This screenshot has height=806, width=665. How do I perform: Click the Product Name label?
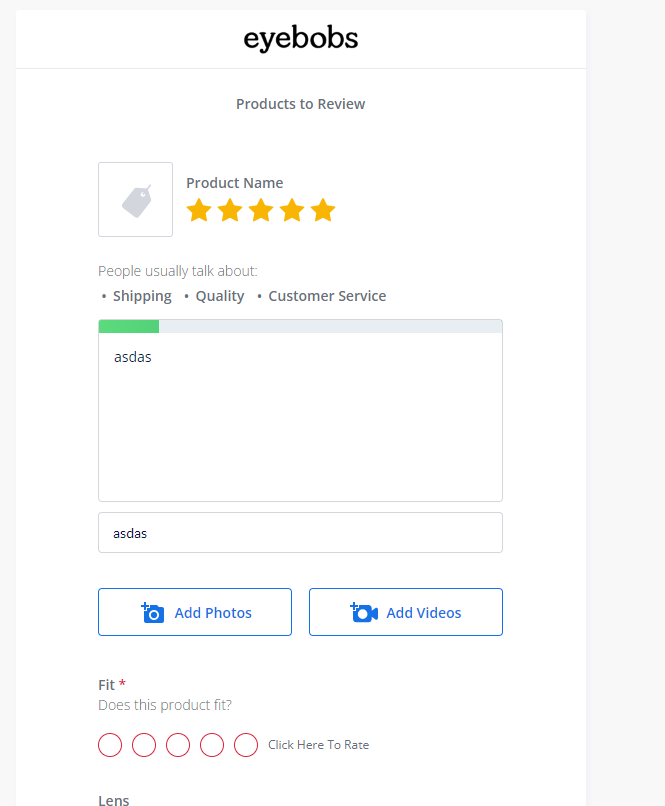[x=234, y=183]
